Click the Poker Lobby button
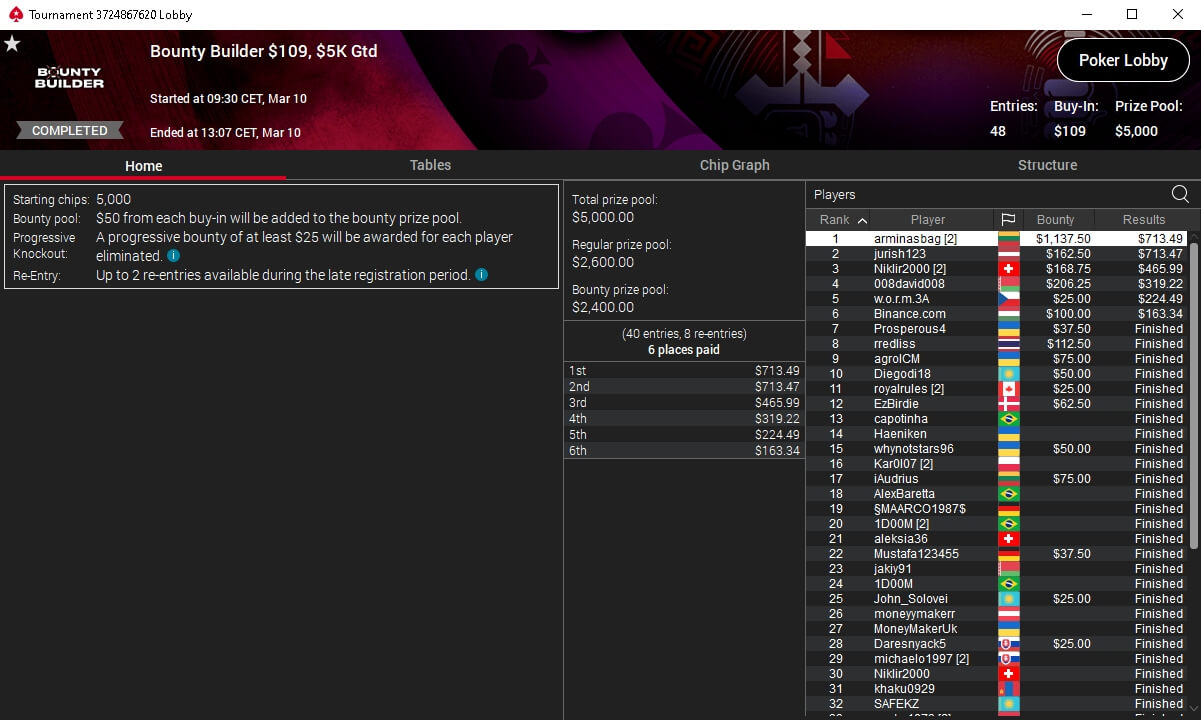 pos(1123,60)
